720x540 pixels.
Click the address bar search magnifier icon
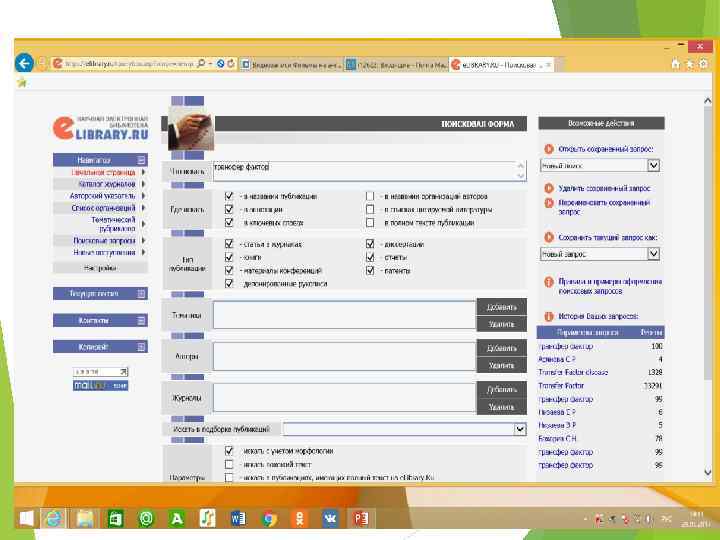point(201,64)
